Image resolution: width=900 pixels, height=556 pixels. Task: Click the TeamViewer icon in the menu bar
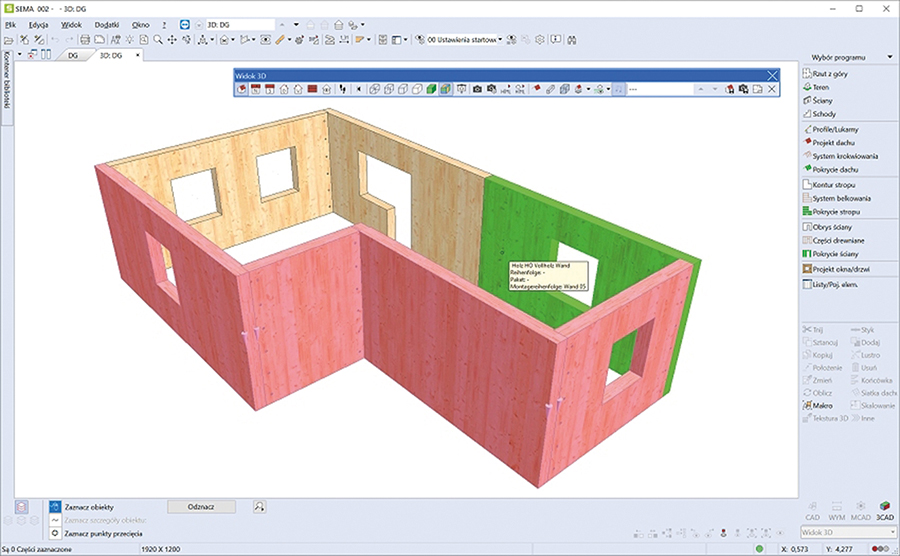click(x=184, y=23)
